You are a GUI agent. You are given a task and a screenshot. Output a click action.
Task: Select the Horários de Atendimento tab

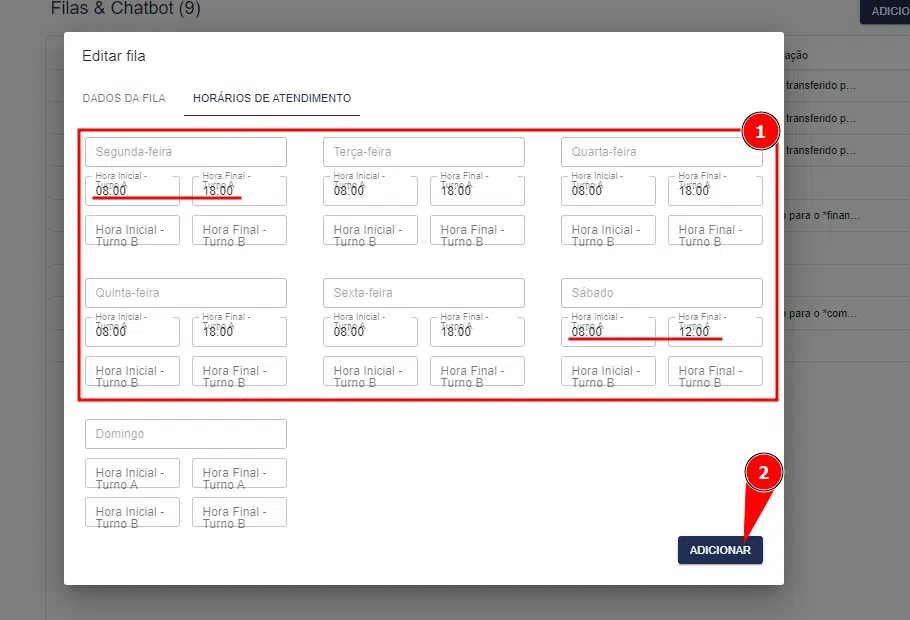coord(272,98)
